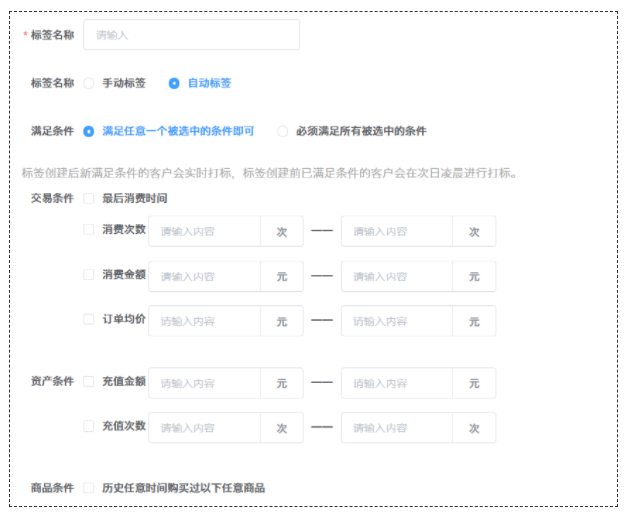This screenshot has height=515, width=628.
Task: Check 历史任意时间购买过以下任意商品 checkbox
Action: (89, 488)
